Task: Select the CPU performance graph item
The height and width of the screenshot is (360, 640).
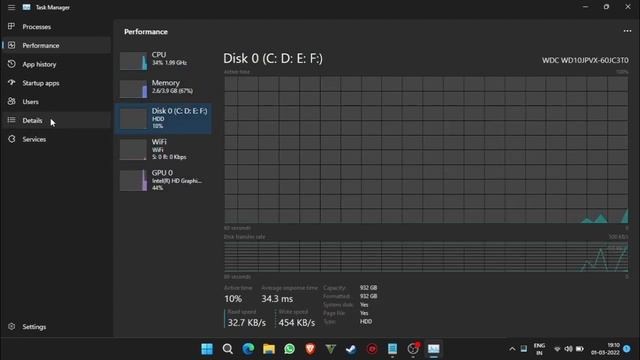Action: (164, 60)
